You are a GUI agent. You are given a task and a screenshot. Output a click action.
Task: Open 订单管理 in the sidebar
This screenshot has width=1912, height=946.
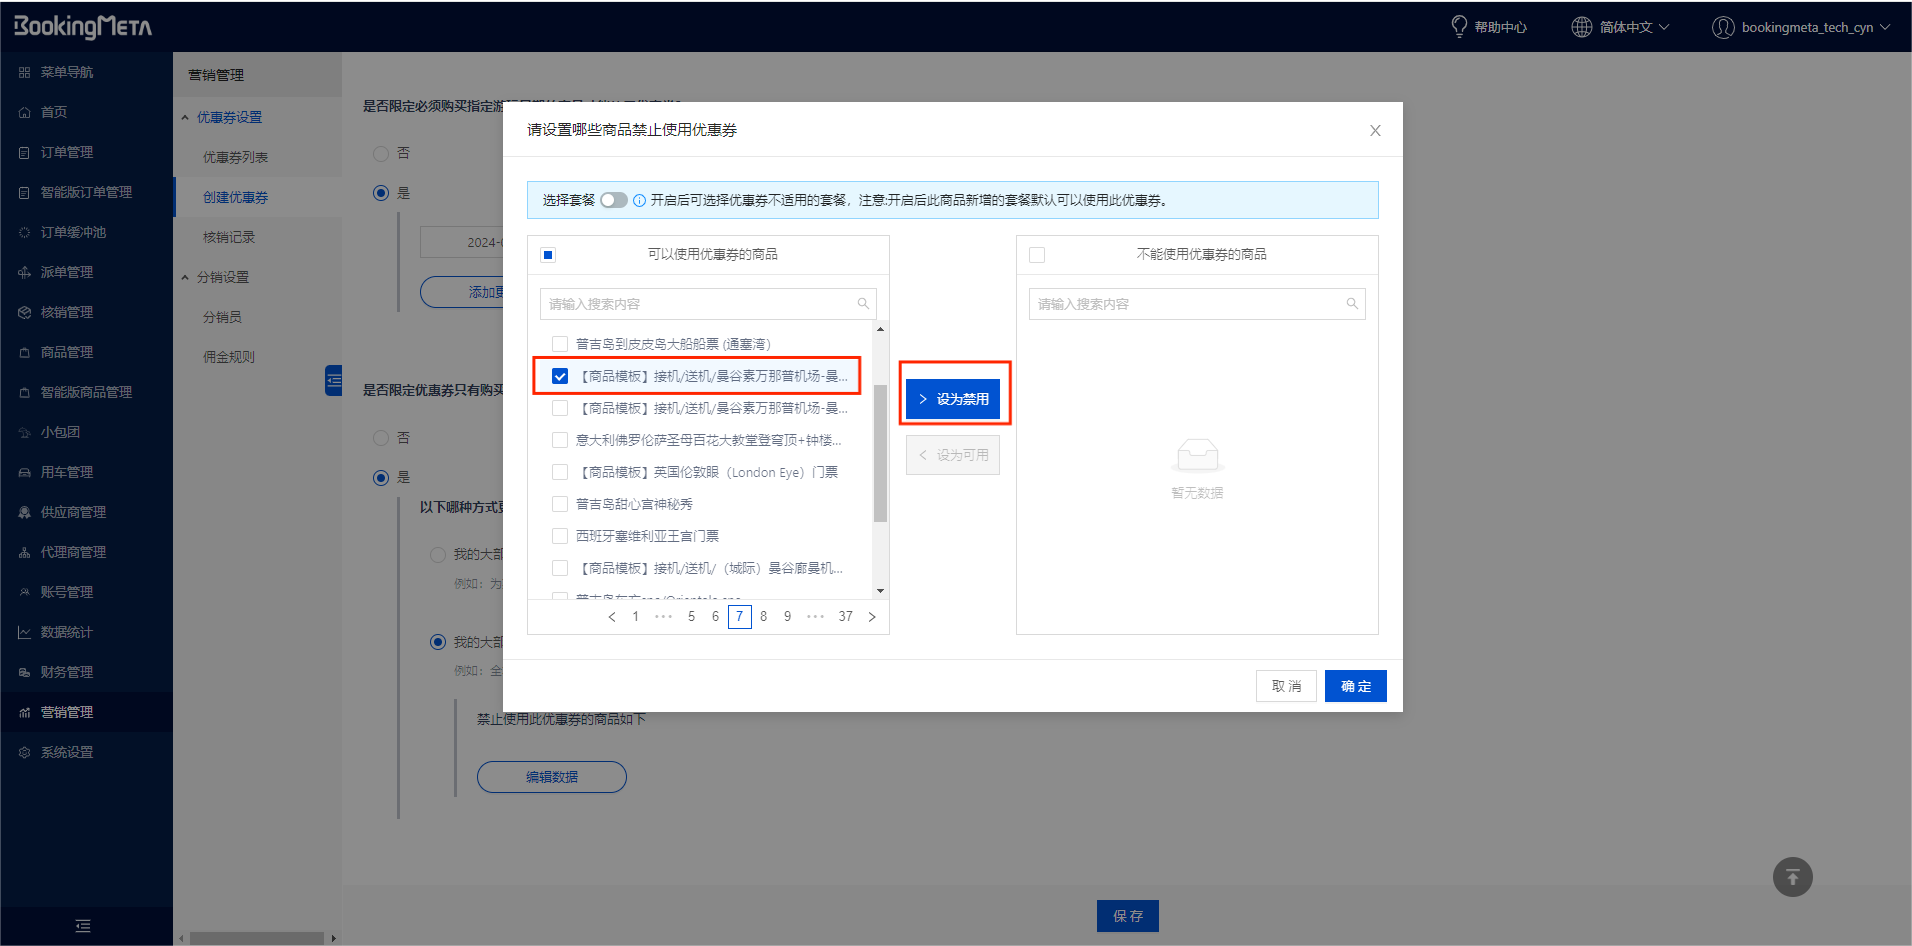tap(66, 152)
